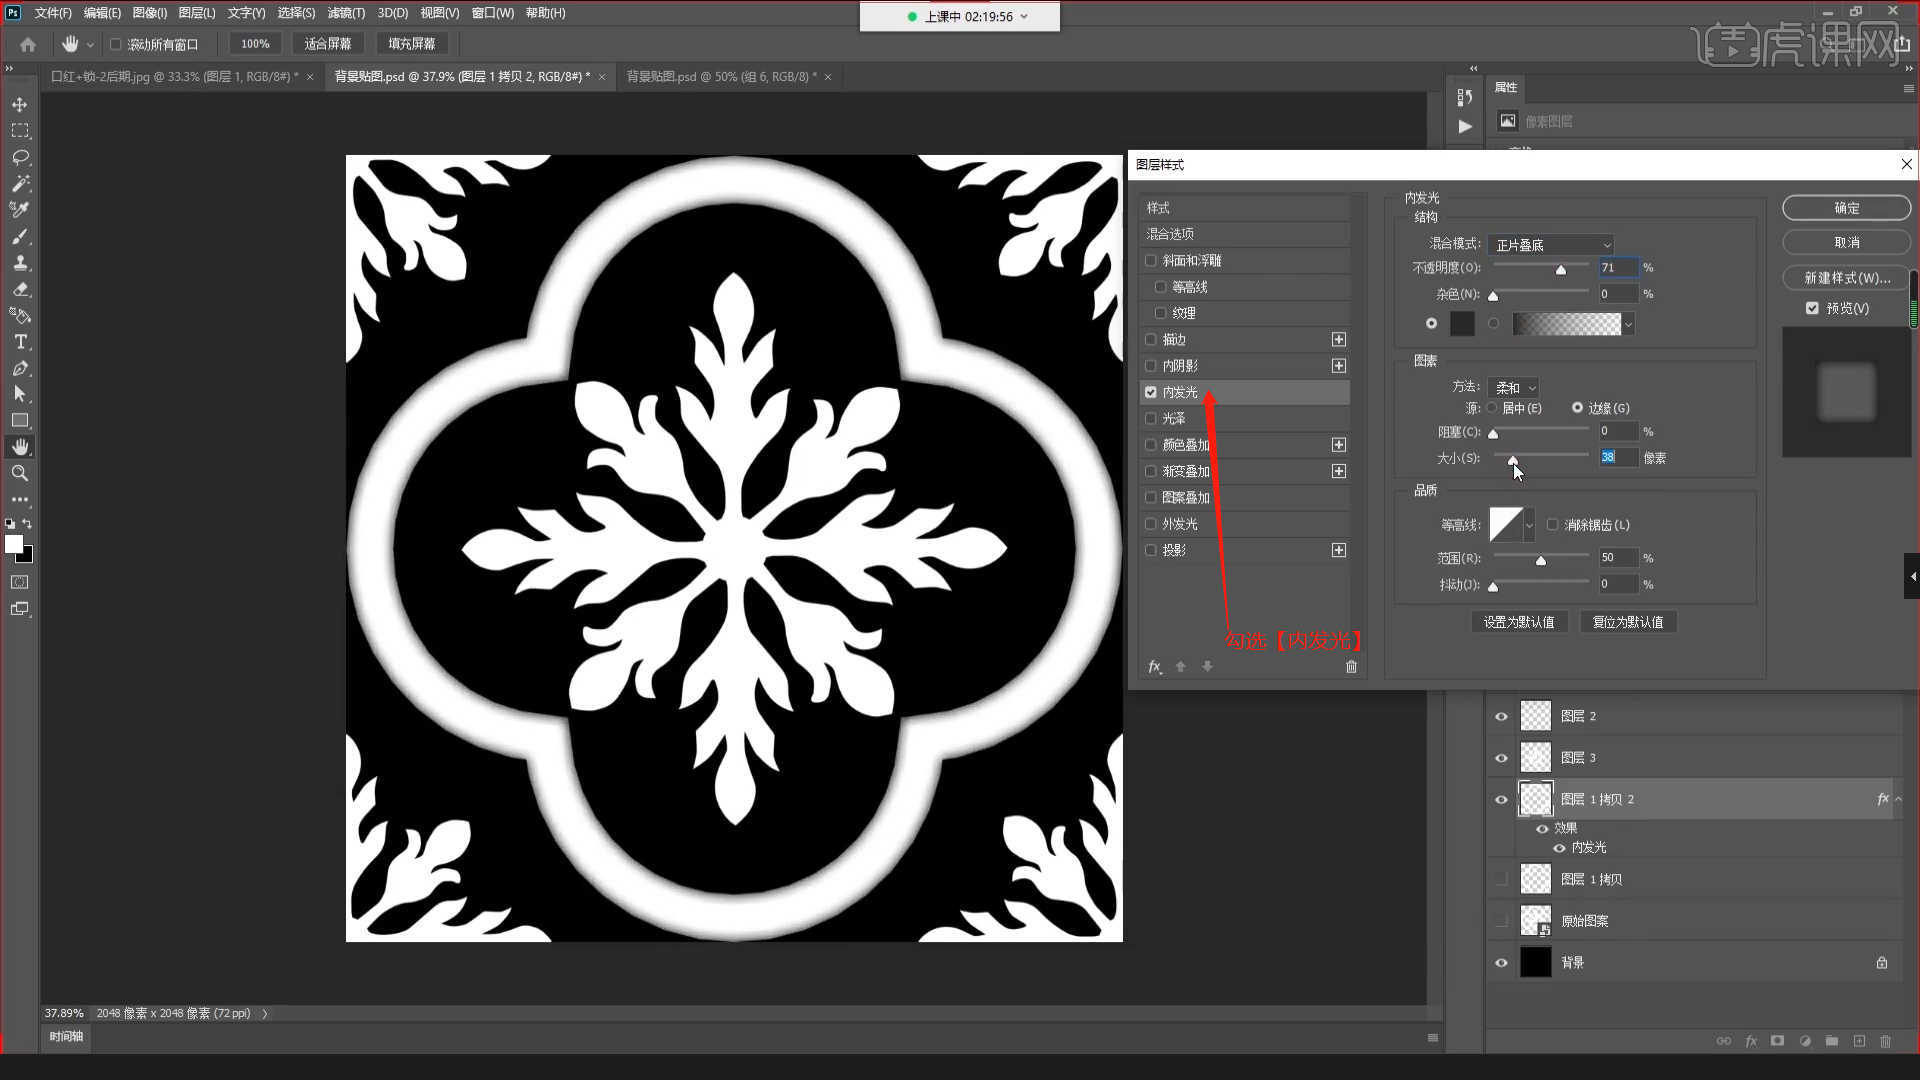Open the gradient picker dropdown arrow
1920x1080 pixels.
tap(1629, 324)
